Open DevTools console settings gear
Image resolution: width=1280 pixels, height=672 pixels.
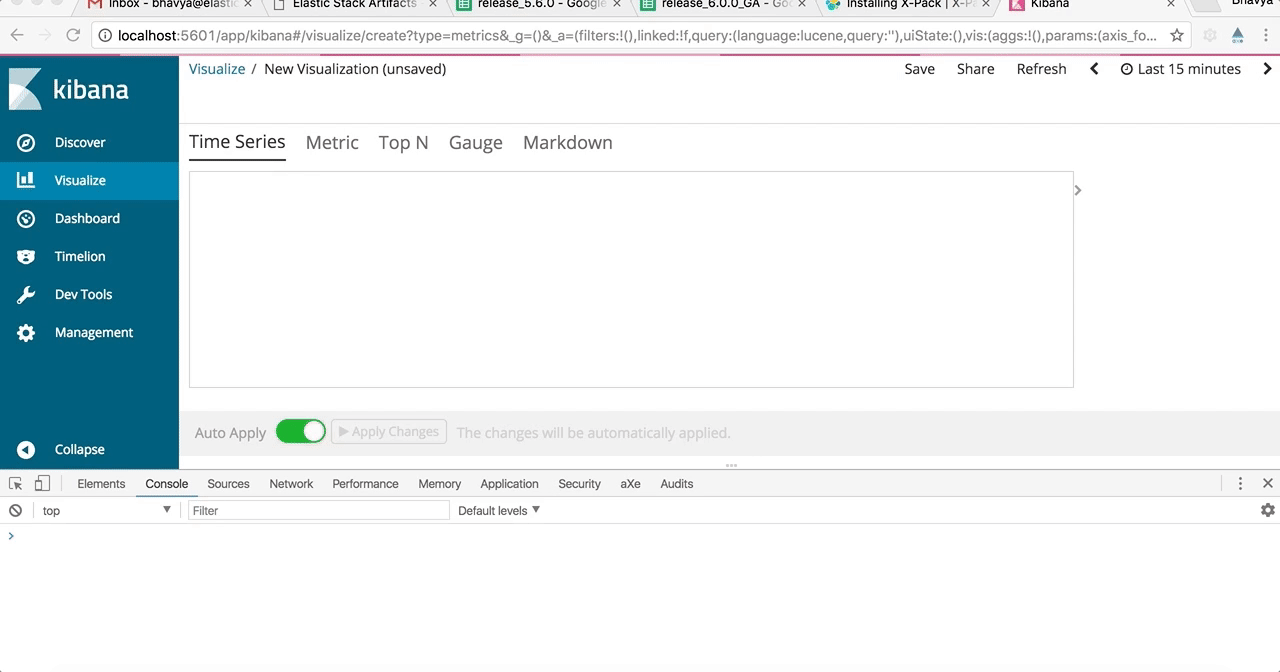(1268, 510)
